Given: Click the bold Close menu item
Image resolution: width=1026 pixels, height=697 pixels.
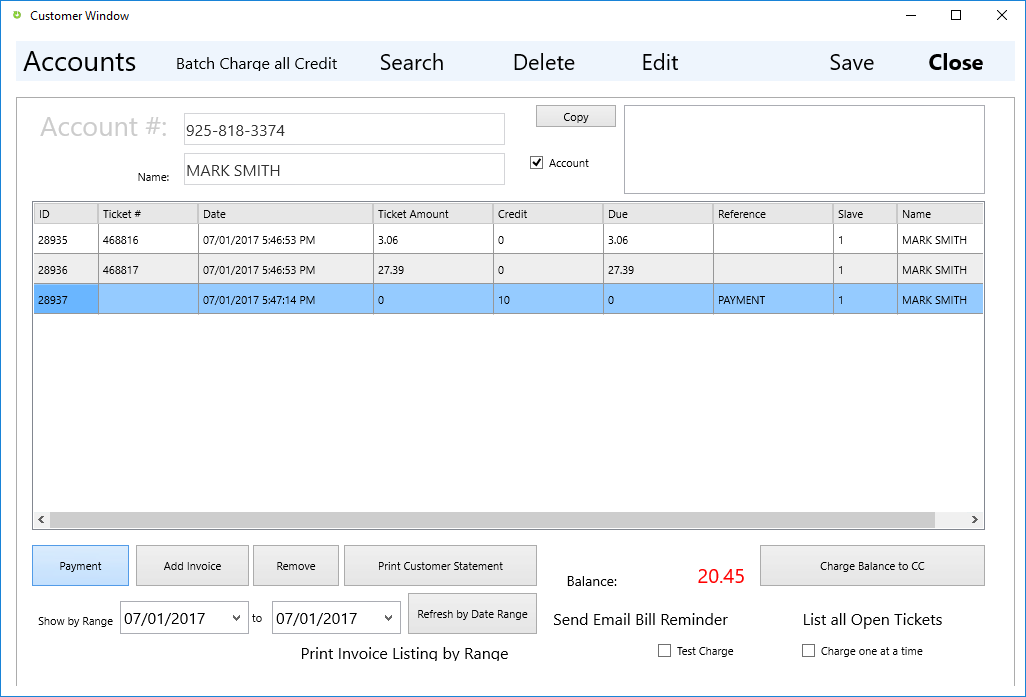Looking at the screenshot, I should [x=955, y=63].
